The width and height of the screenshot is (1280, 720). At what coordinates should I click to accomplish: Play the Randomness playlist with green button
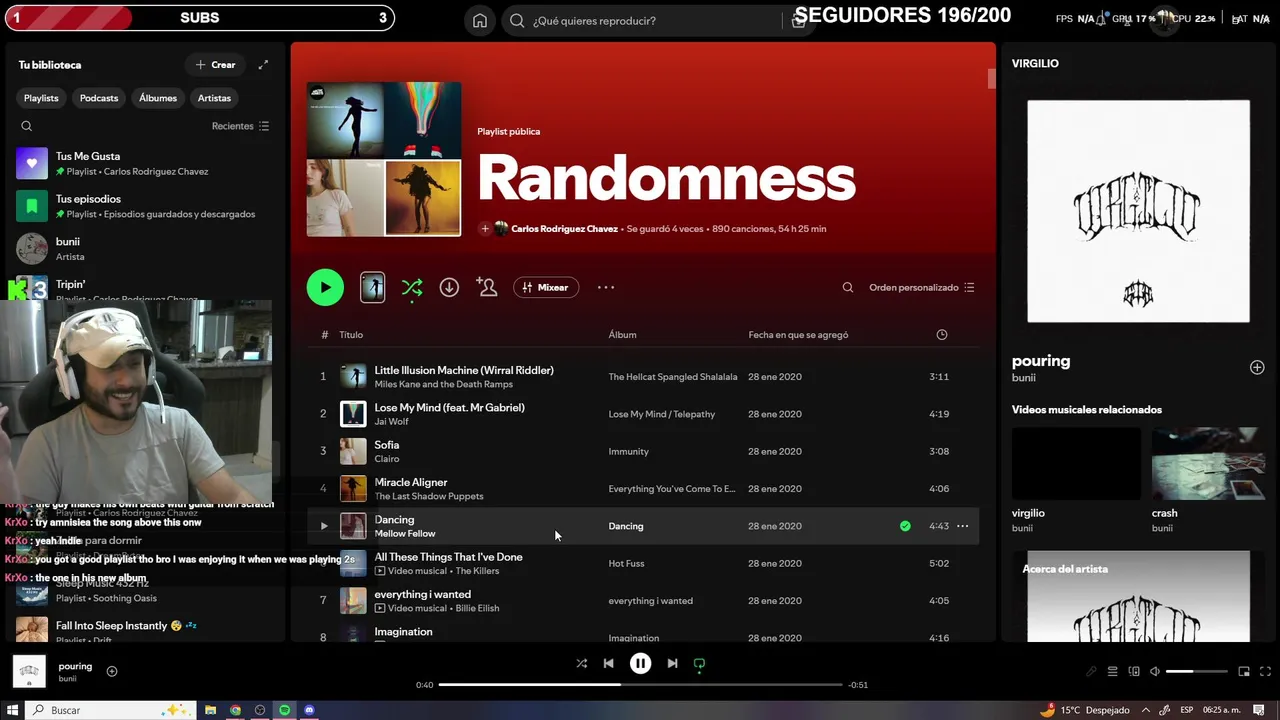(x=325, y=287)
